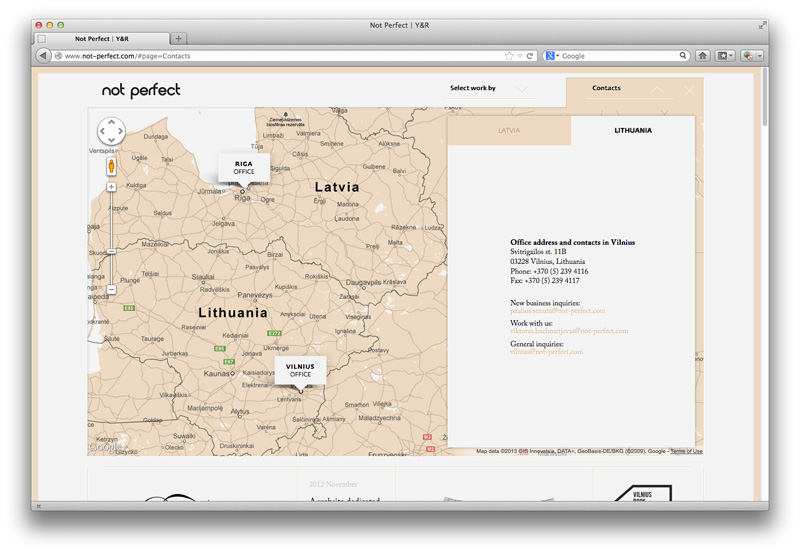The width and height of the screenshot is (800, 554).
Task: Click the not perfect logo
Action: 141,90
